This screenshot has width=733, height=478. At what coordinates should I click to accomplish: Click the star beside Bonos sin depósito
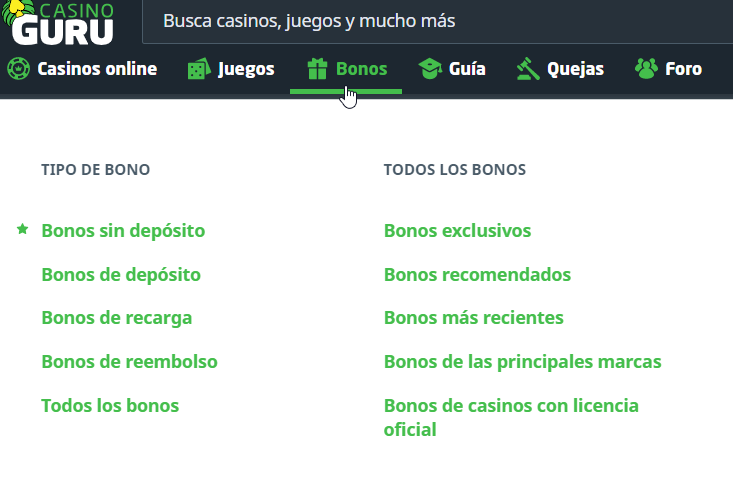[x=23, y=230]
